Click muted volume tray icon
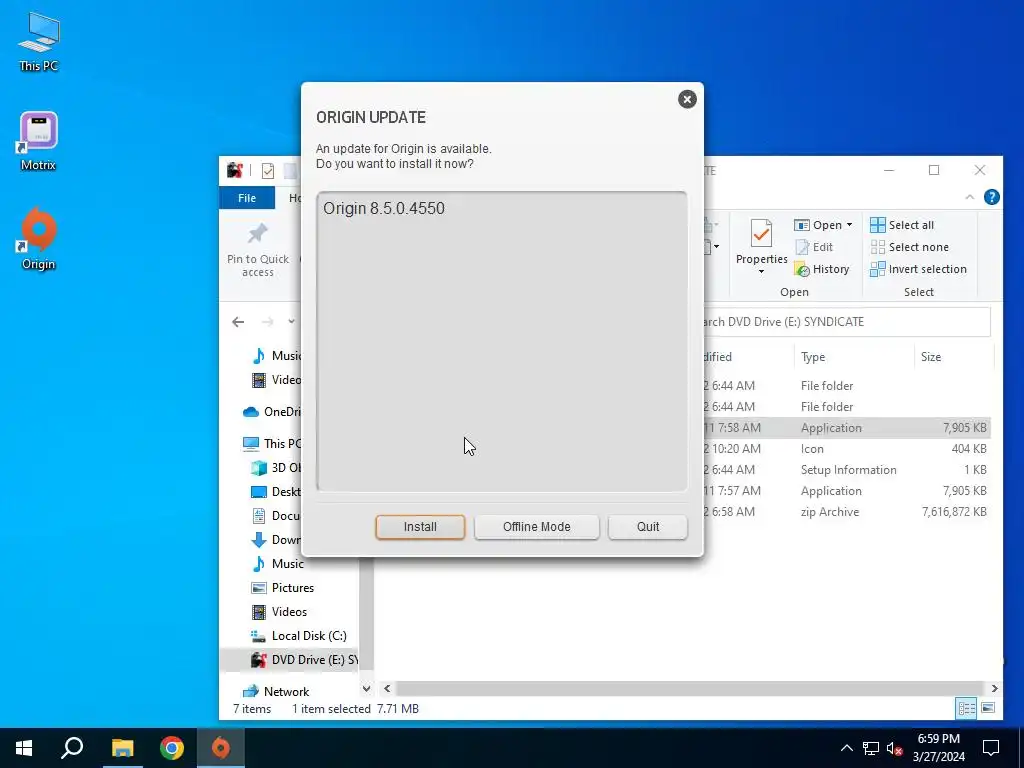The width and height of the screenshot is (1024, 768). tap(894, 748)
